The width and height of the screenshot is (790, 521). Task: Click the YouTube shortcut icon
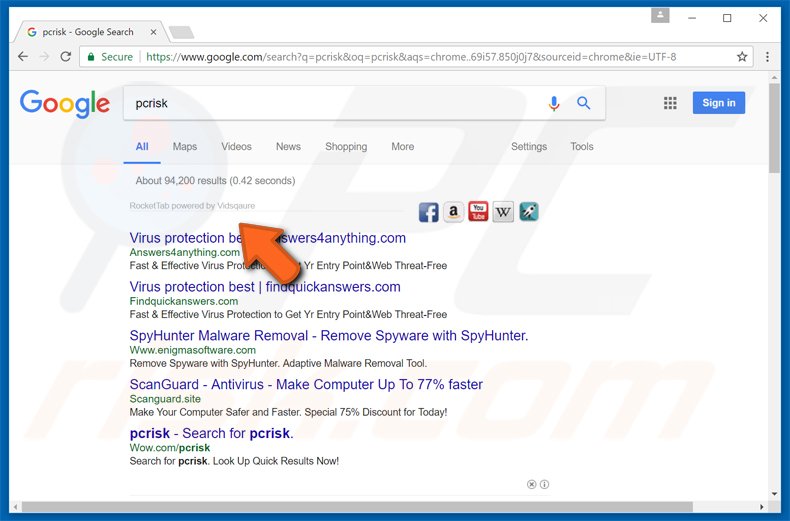pos(478,212)
